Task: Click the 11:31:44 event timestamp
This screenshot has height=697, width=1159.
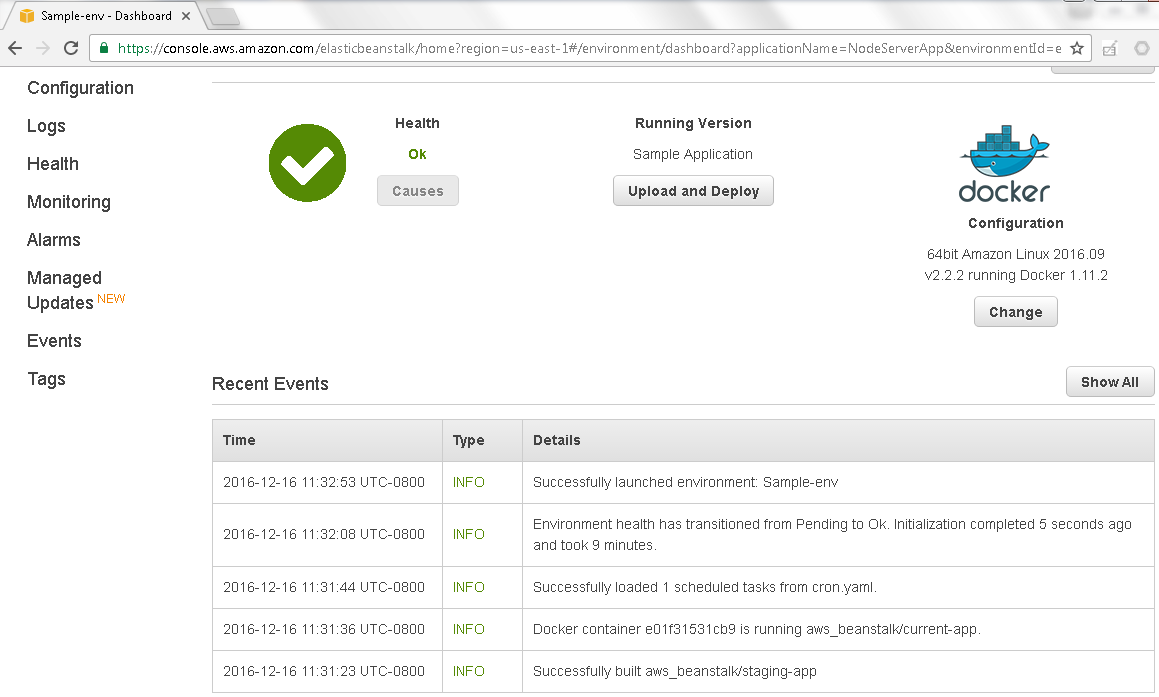Action: click(324, 588)
